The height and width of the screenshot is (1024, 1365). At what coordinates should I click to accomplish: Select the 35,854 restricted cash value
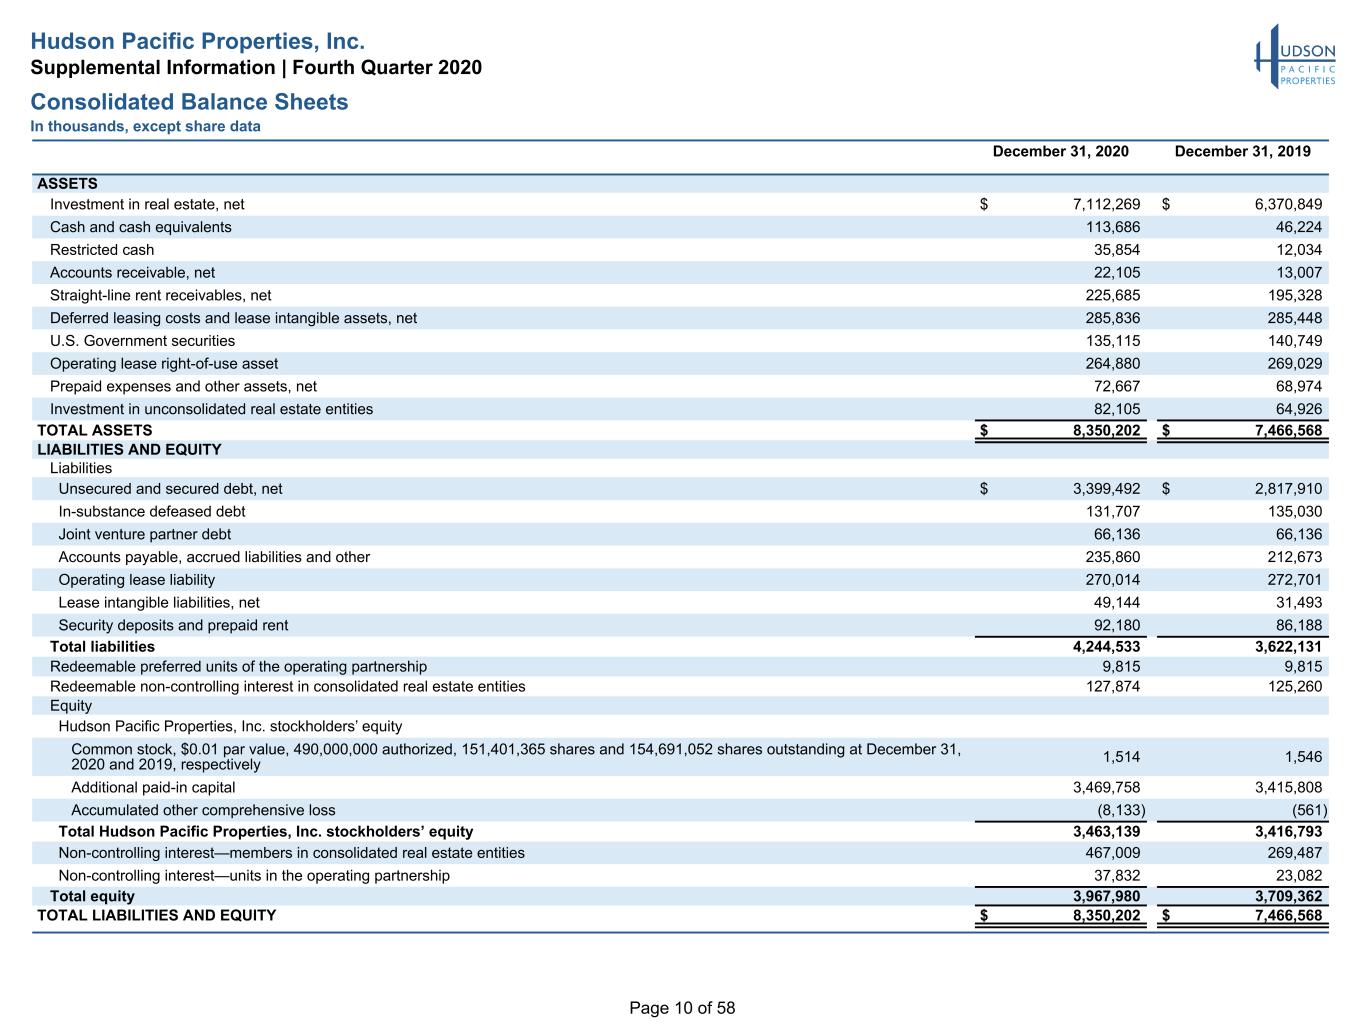click(x=1117, y=250)
